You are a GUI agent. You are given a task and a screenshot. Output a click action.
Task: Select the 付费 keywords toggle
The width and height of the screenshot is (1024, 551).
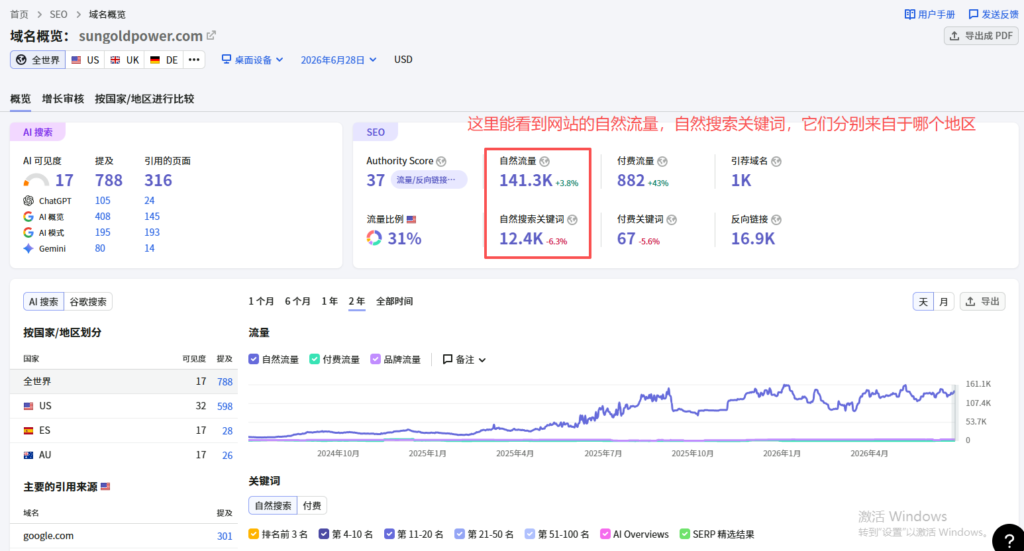[x=312, y=505]
